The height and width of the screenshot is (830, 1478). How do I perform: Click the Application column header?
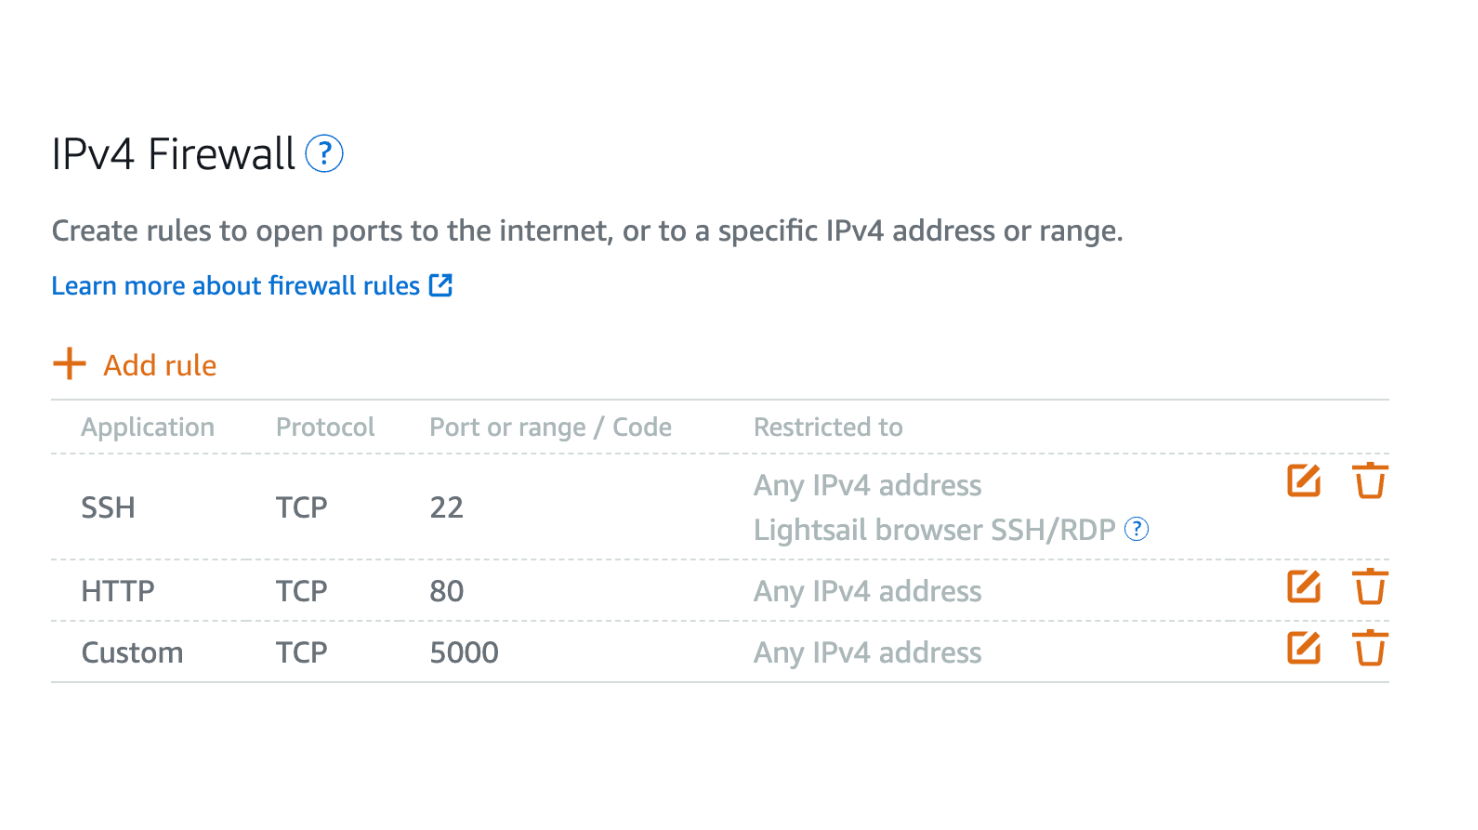[x=148, y=427]
